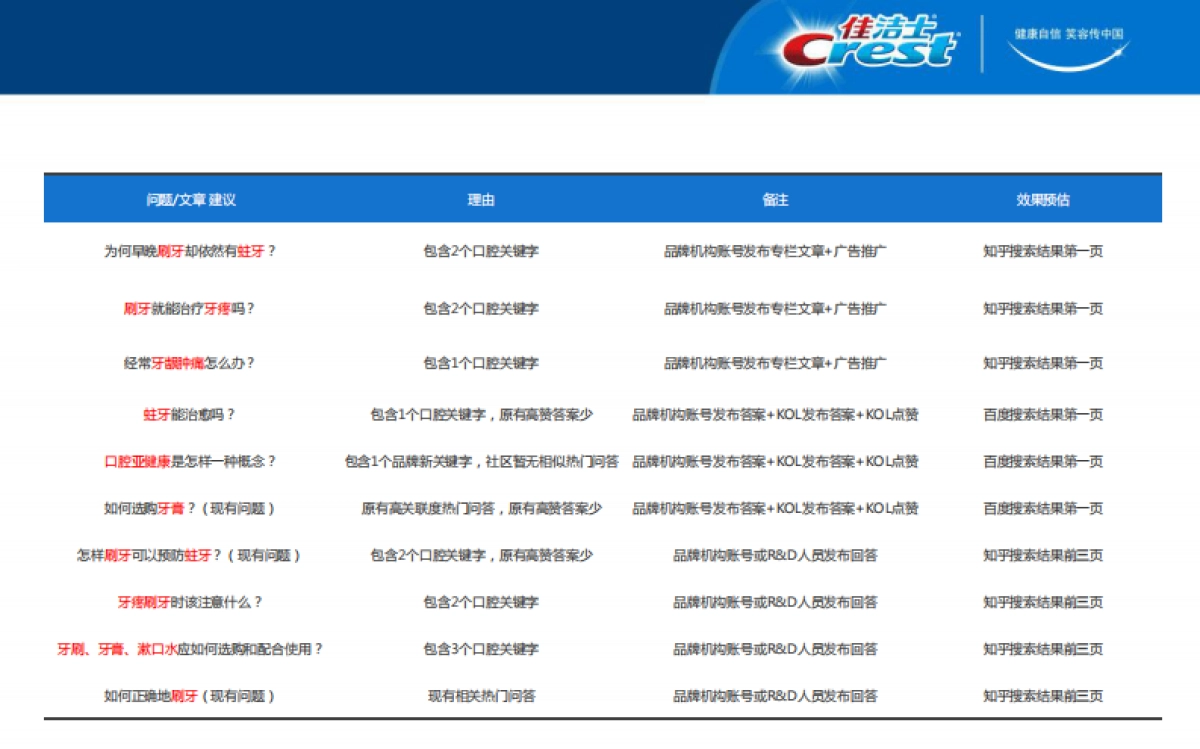The height and width of the screenshot is (749, 1200).
Task: Click the 蛀牙能治愈吗？ question
Action: click(190, 415)
